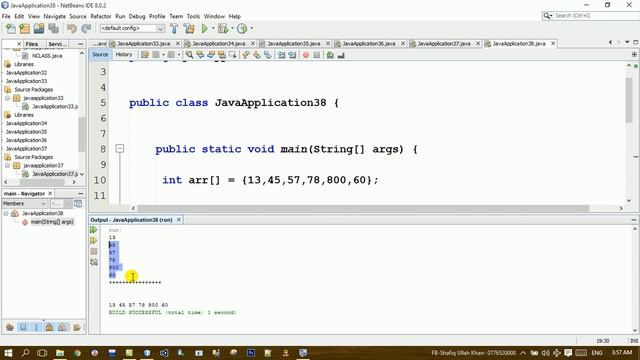The width and height of the screenshot is (640, 360).
Task: Open the Refactor menu
Action: click(x=101, y=16)
